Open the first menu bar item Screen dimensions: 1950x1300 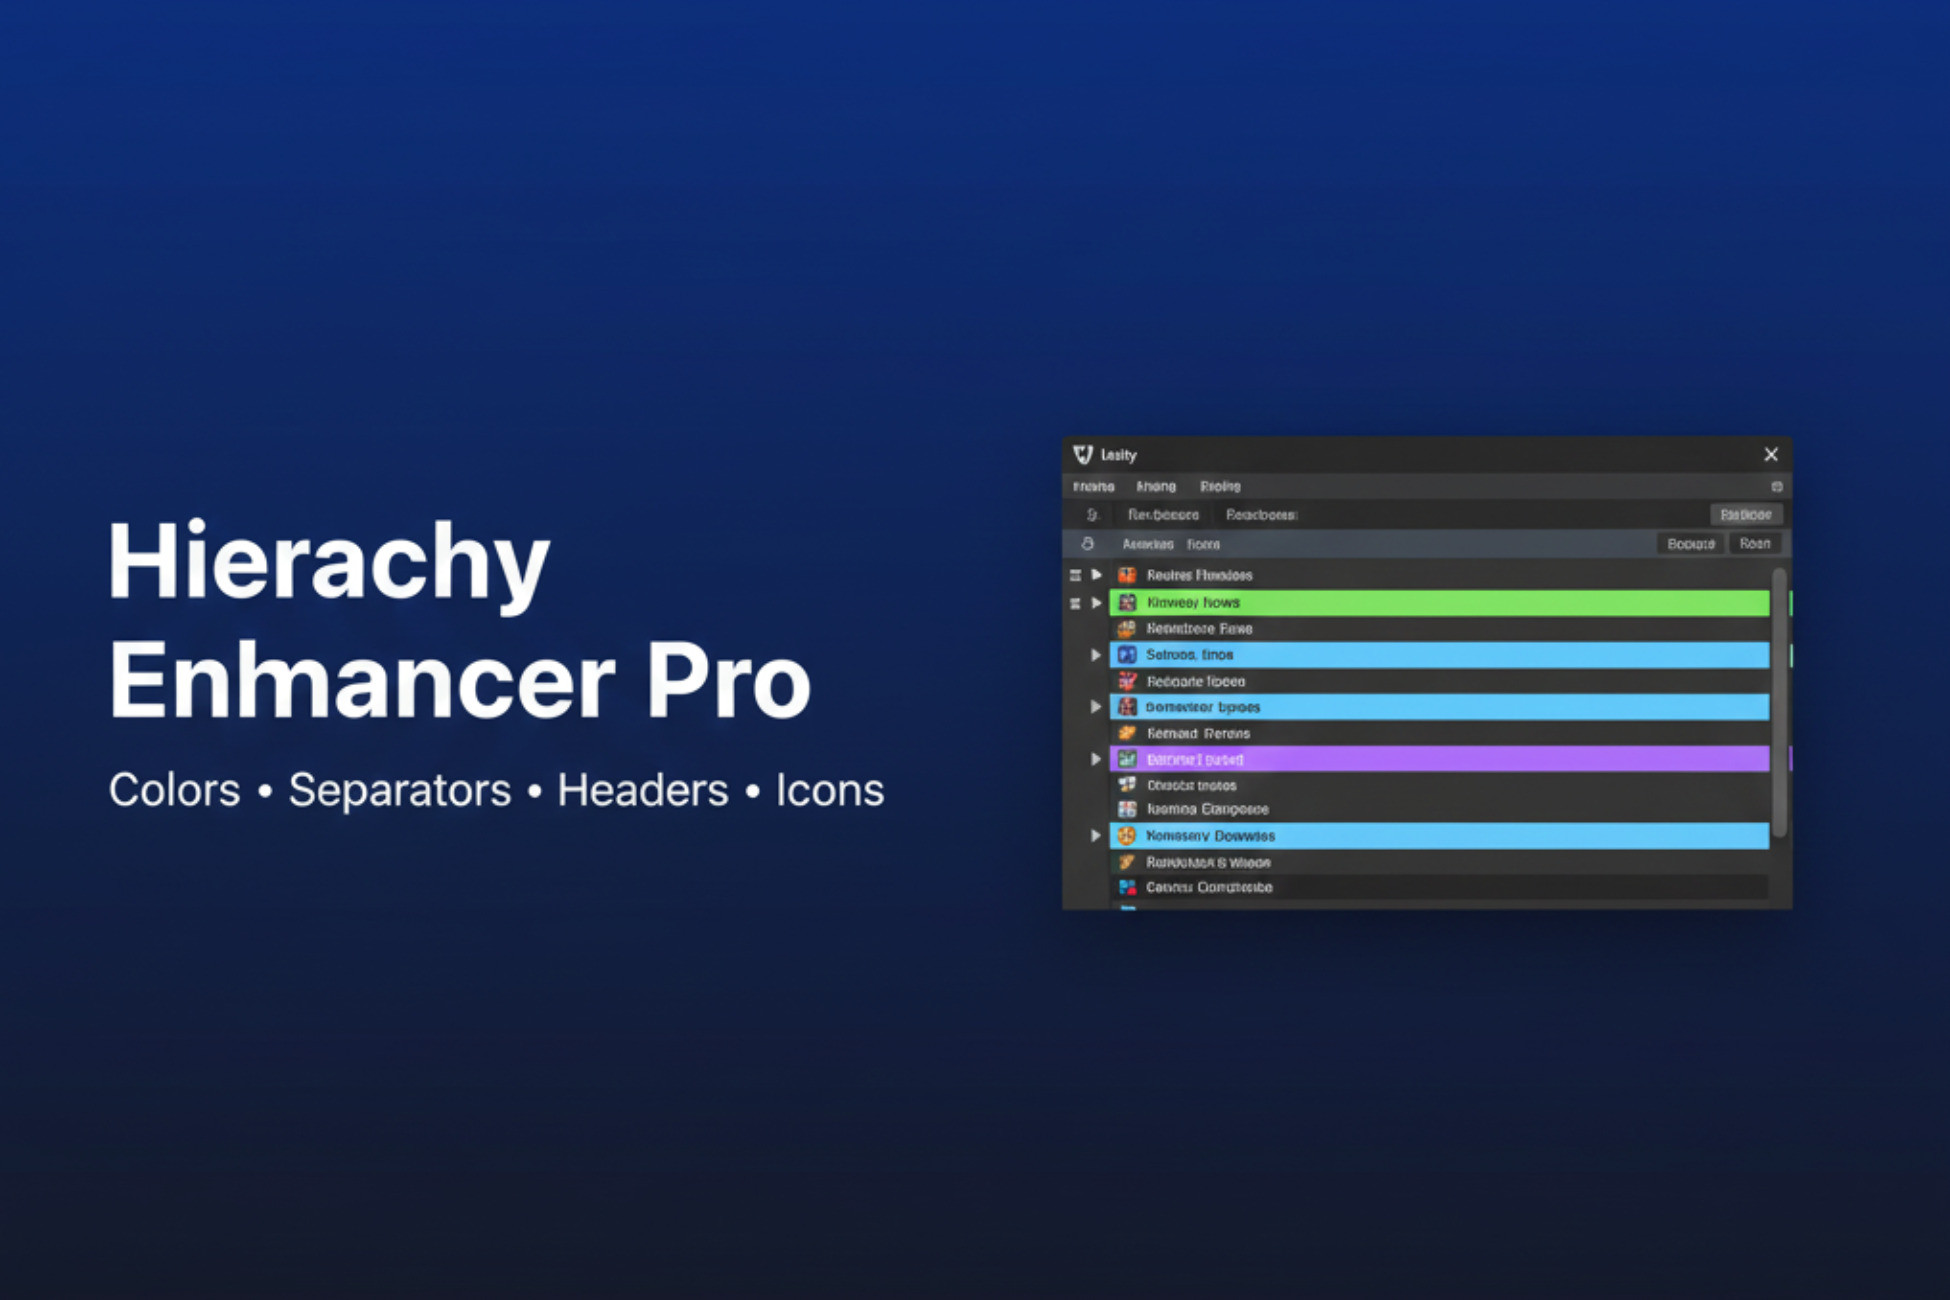[x=1093, y=487]
